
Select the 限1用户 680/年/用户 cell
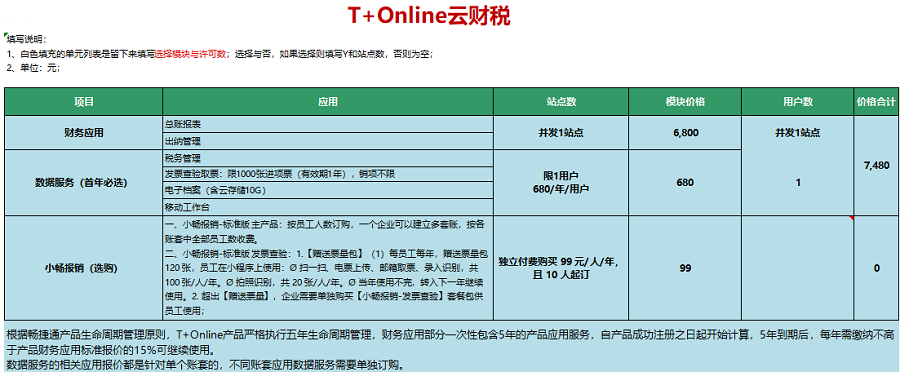561,183
